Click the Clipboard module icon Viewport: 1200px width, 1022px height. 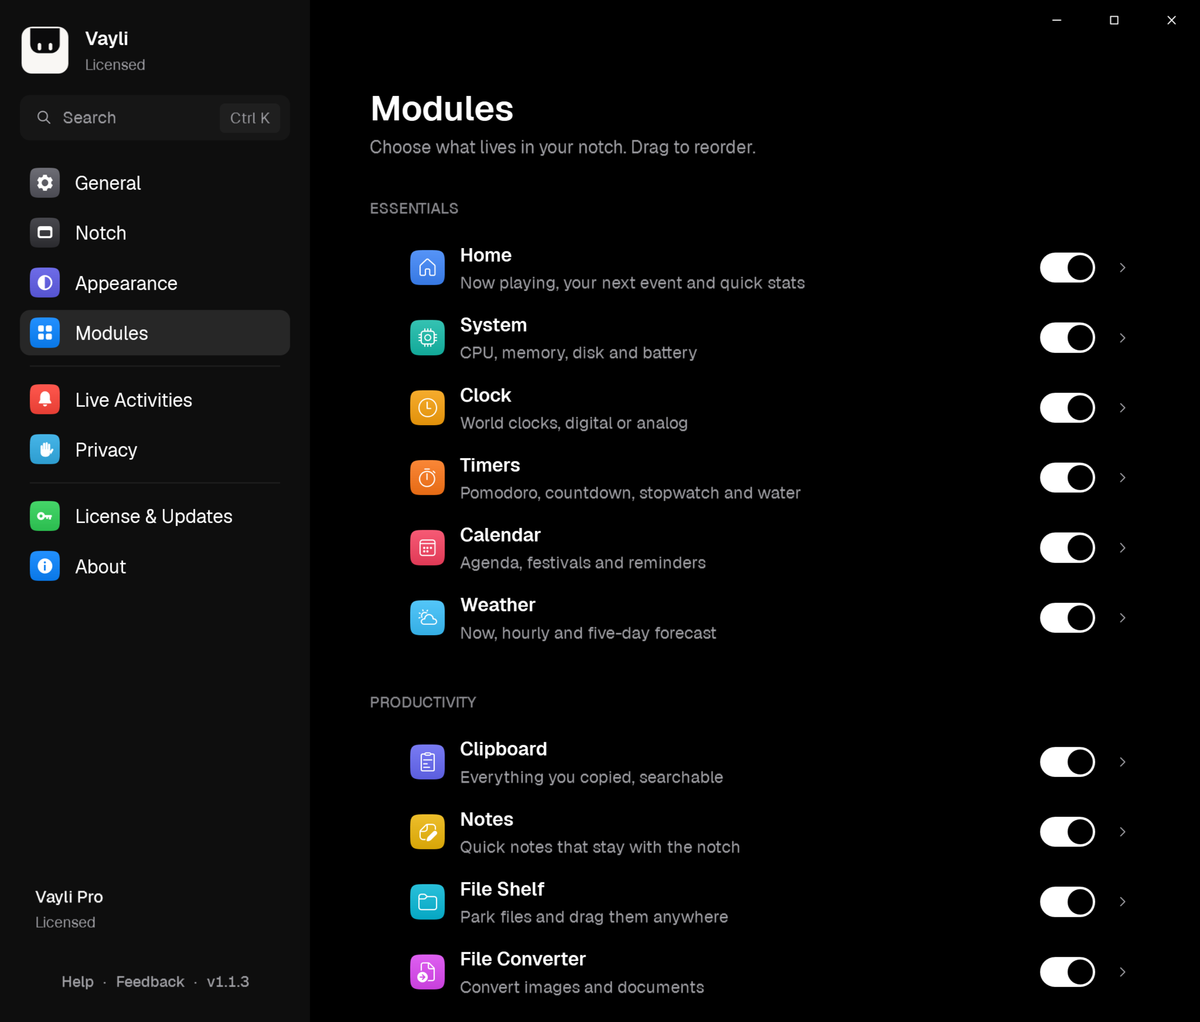point(427,762)
